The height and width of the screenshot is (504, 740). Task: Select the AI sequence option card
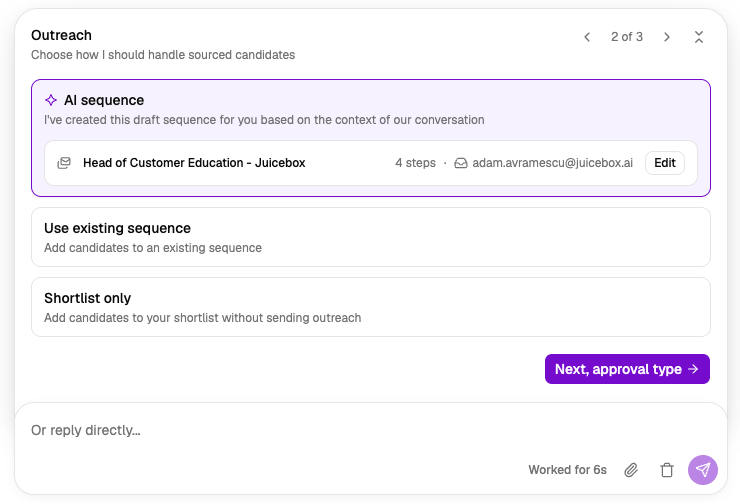coord(371,138)
